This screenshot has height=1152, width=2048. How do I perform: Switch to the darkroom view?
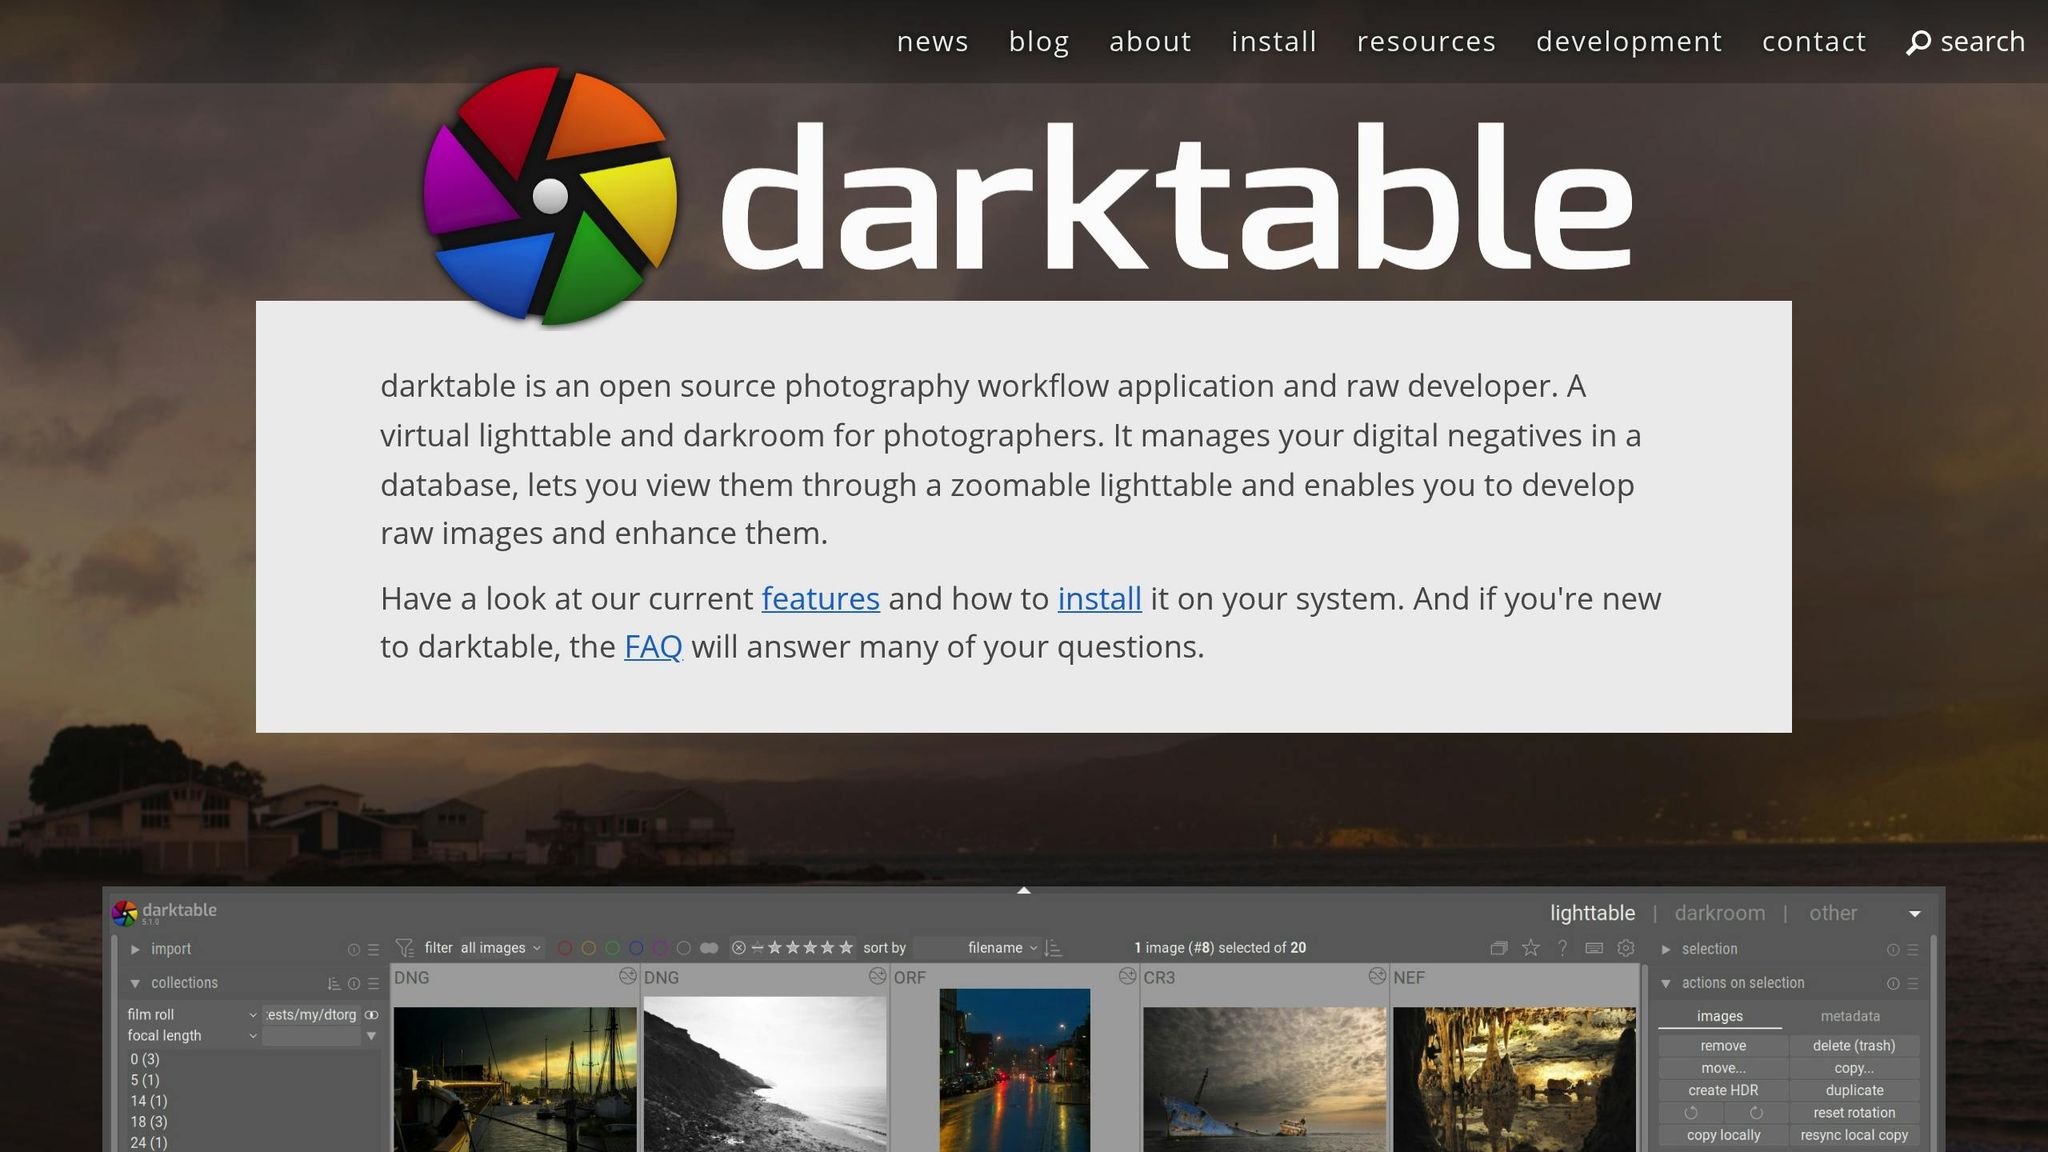[1720, 913]
